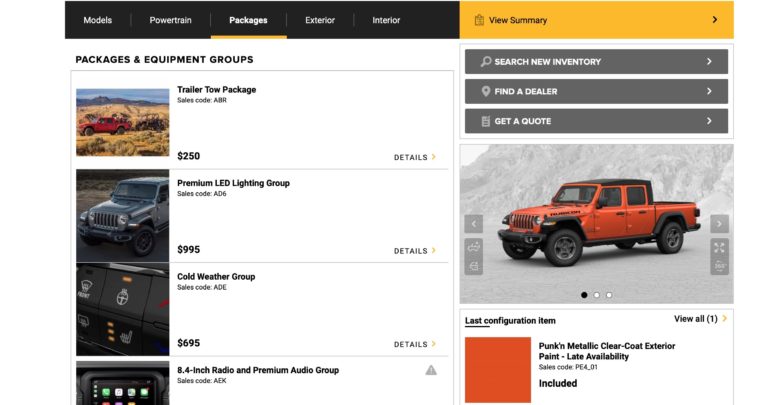Screen dimensions: 780x405
Task: Click Last configuration item heading
Action: coord(510,321)
